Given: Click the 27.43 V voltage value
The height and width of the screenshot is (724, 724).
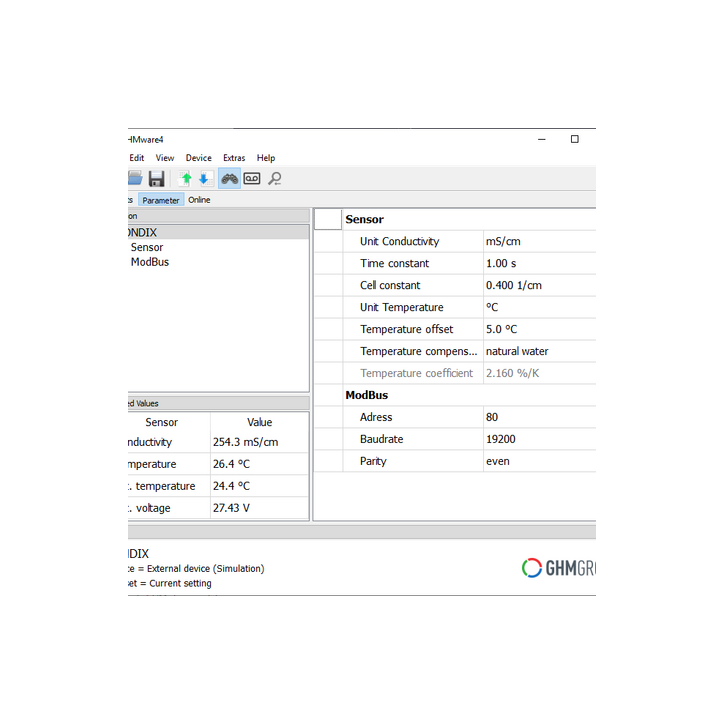Looking at the screenshot, I should tap(231, 508).
